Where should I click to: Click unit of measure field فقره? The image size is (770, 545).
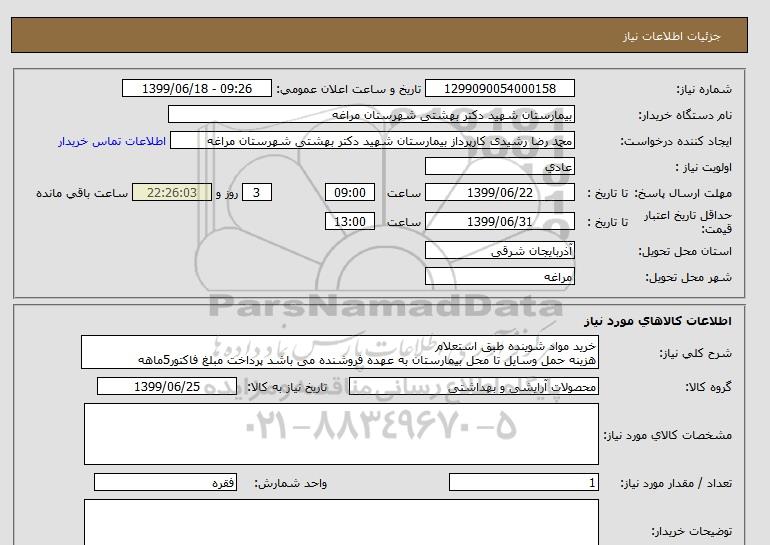(165, 483)
